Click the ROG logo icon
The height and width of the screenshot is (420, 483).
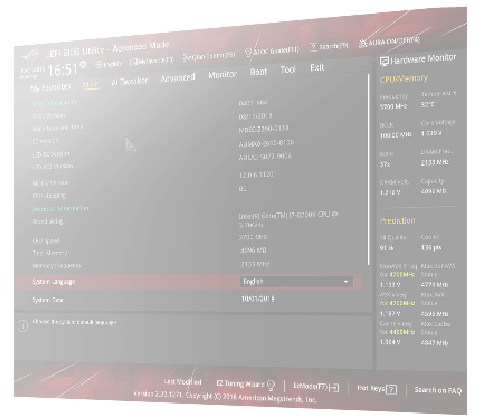coord(30,55)
